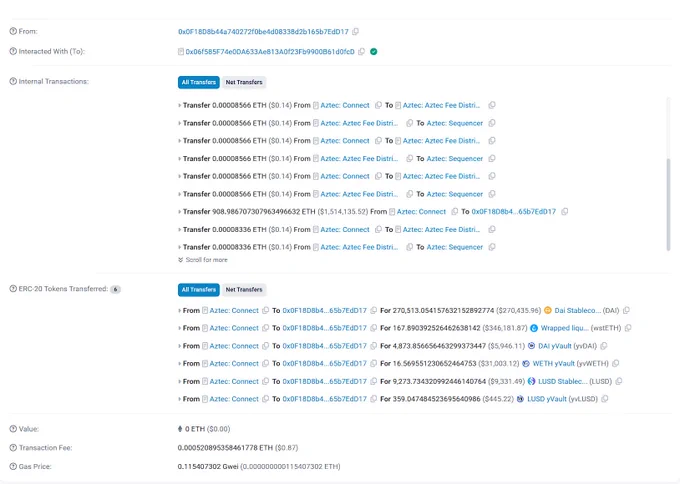
Task: Click the contract icon beside the Interacted With address
Action: coord(181,52)
